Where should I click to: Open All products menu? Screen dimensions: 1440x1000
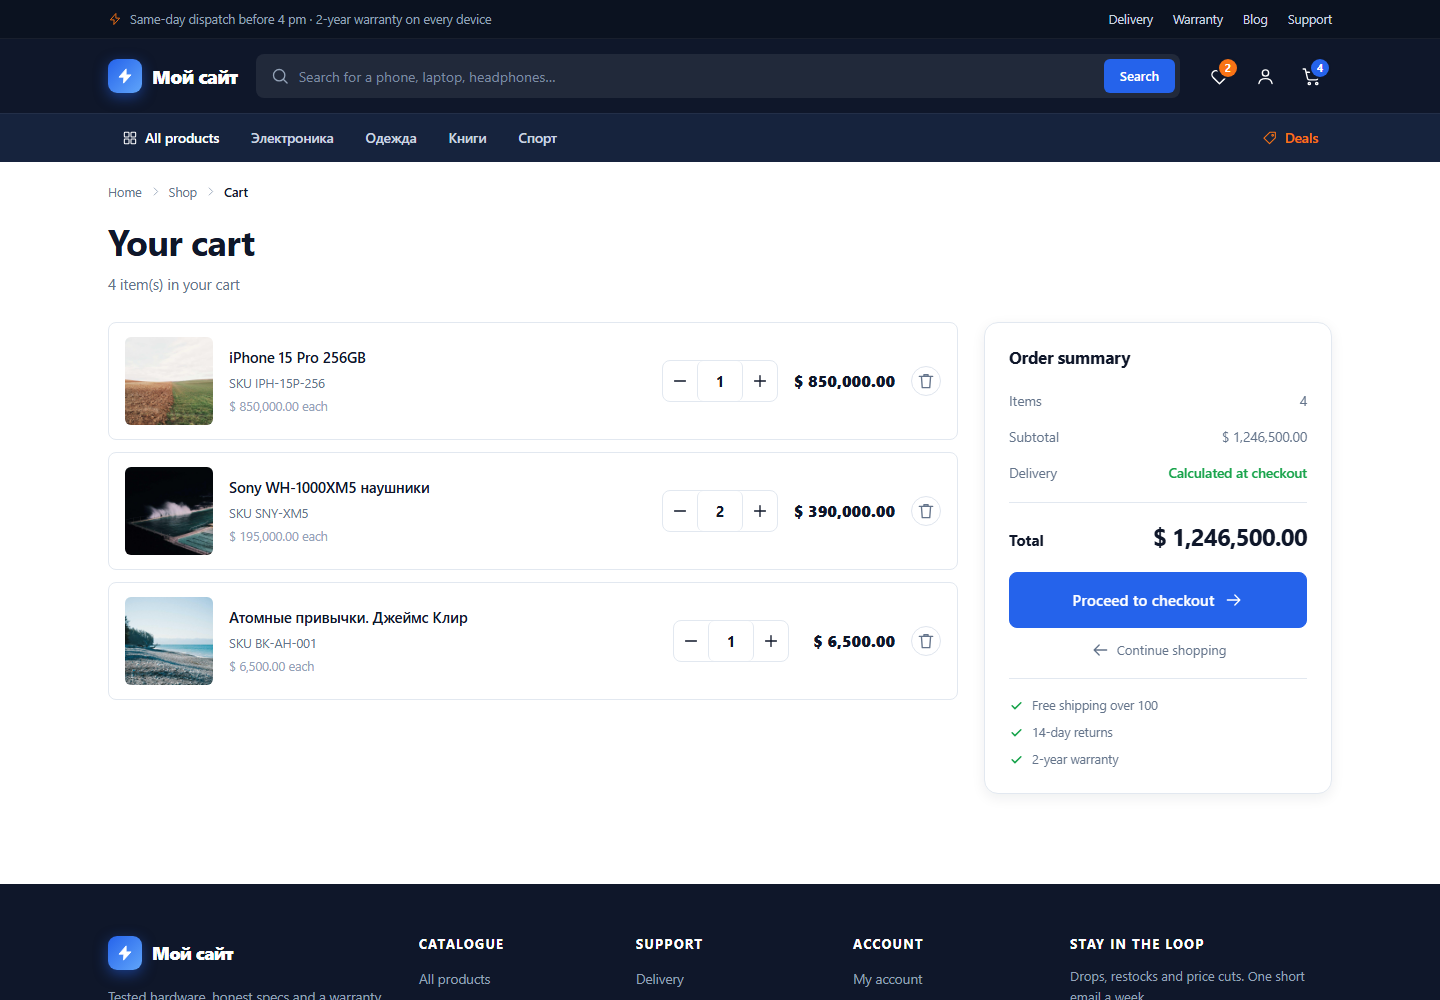tap(171, 138)
